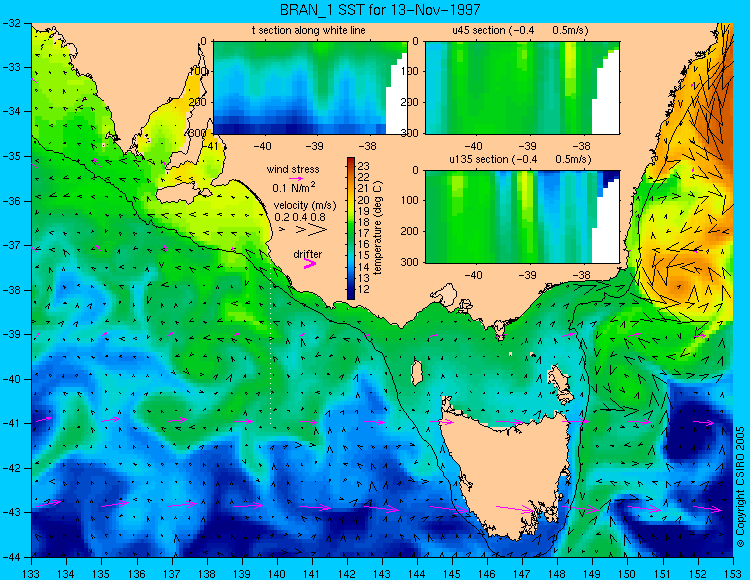Select the u135 section inset plot
The width and height of the screenshot is (750, 580).
pos(522,217)
